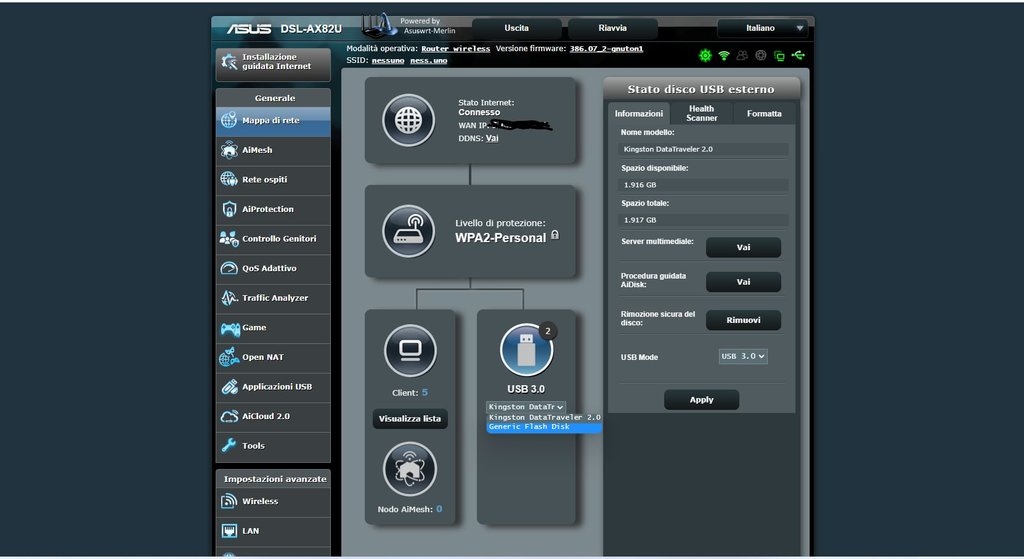Click the LAN settings icon

click(229, 531)
